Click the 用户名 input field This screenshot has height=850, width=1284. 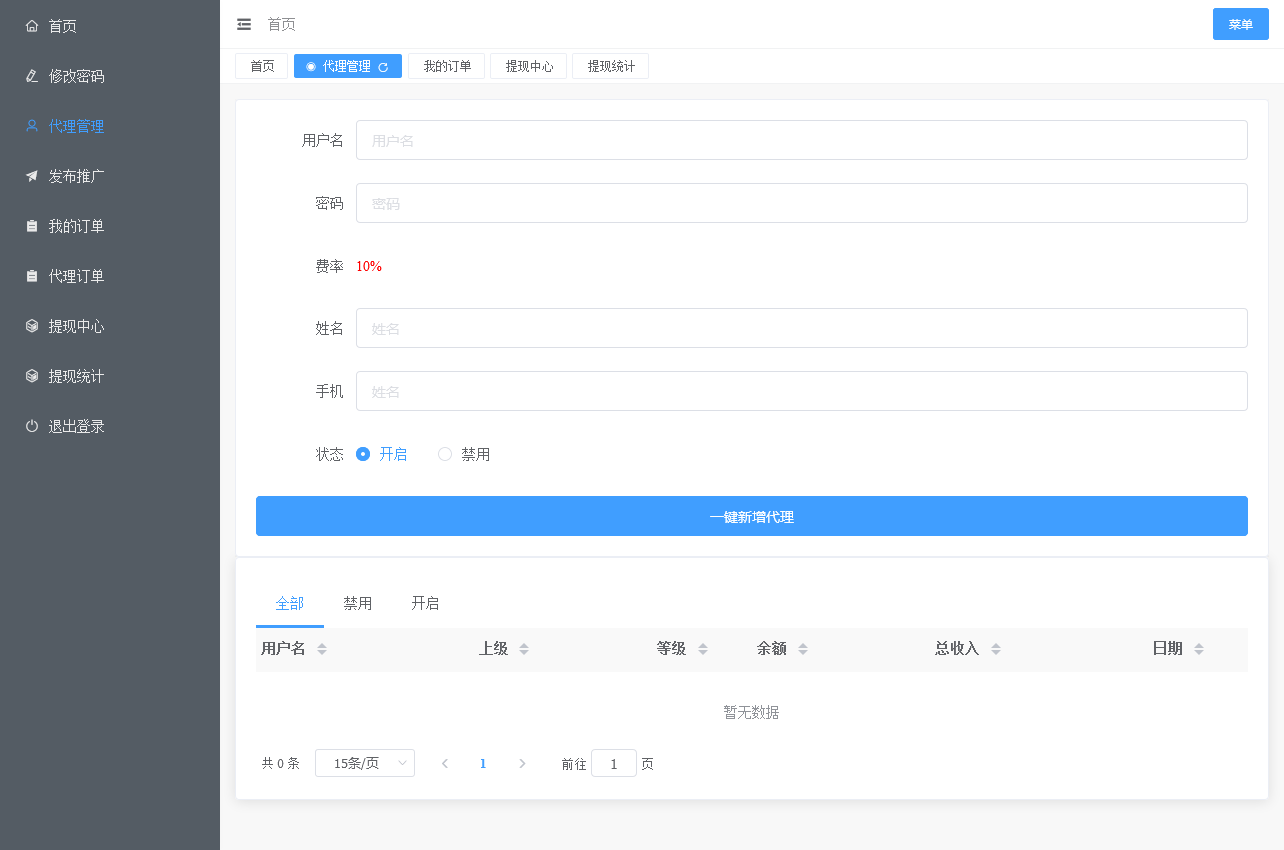pos(801,140)
